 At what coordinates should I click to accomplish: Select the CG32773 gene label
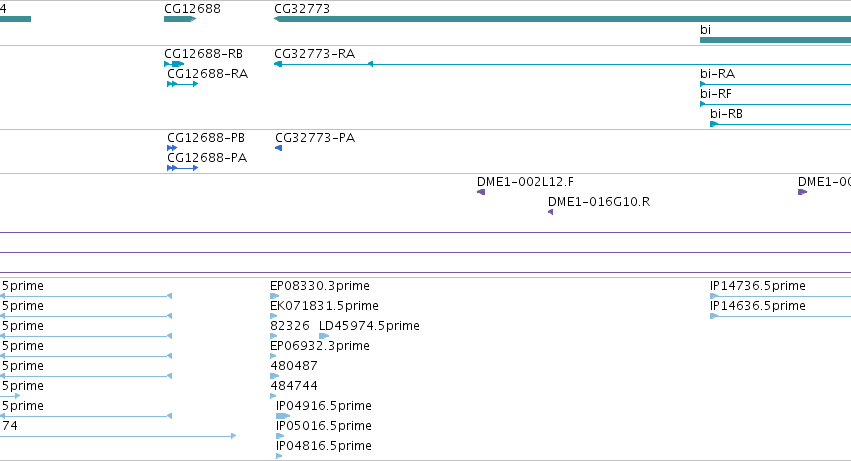(x=302, y=9)
